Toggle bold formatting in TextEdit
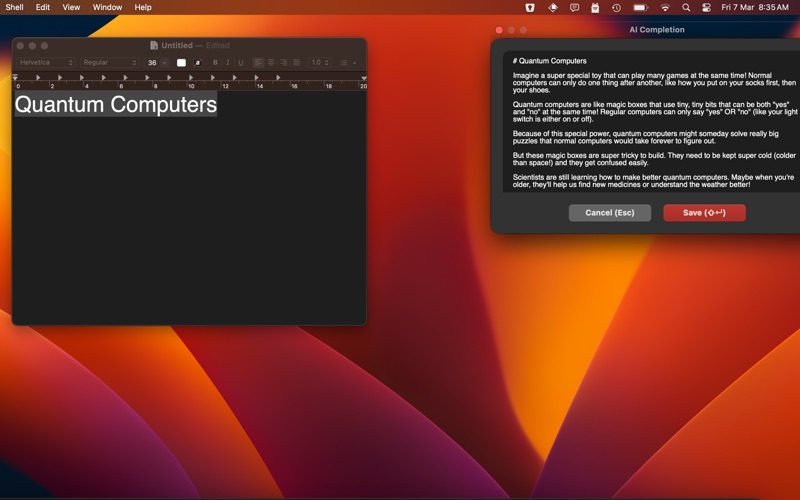Screen dimensions: 800x500 click(215, 63)
